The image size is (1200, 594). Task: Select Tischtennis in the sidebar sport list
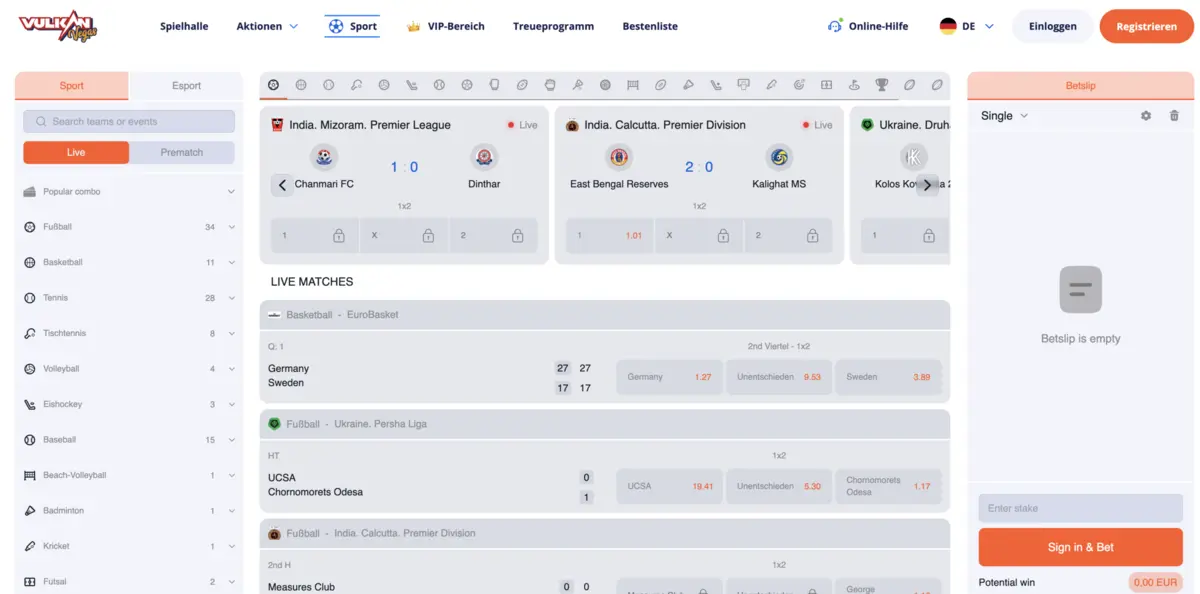64,333
